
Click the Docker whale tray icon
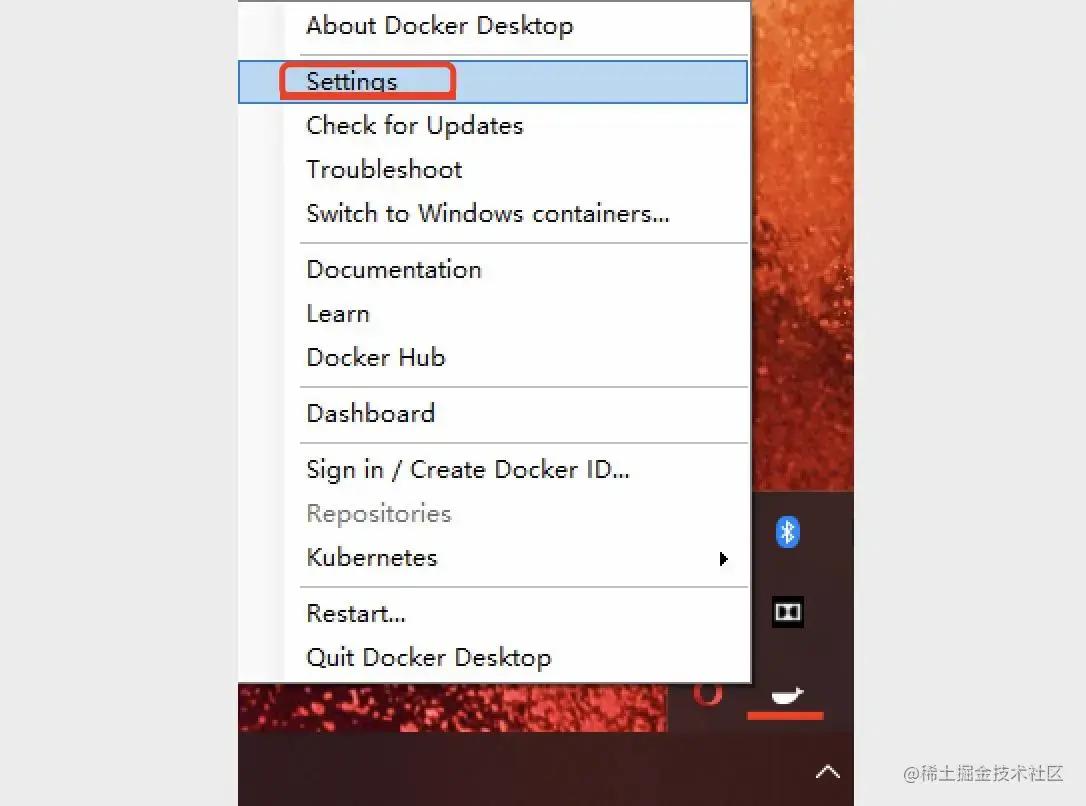787,695
